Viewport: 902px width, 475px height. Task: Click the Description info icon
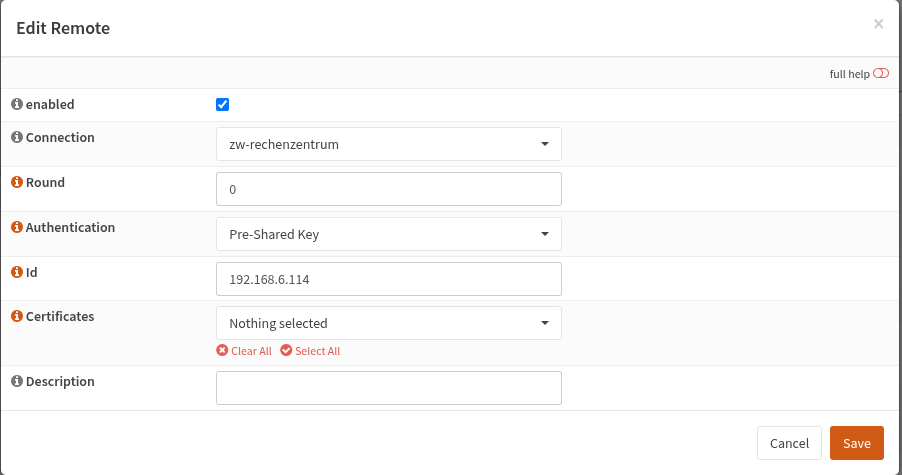click(x=17, y=382)
